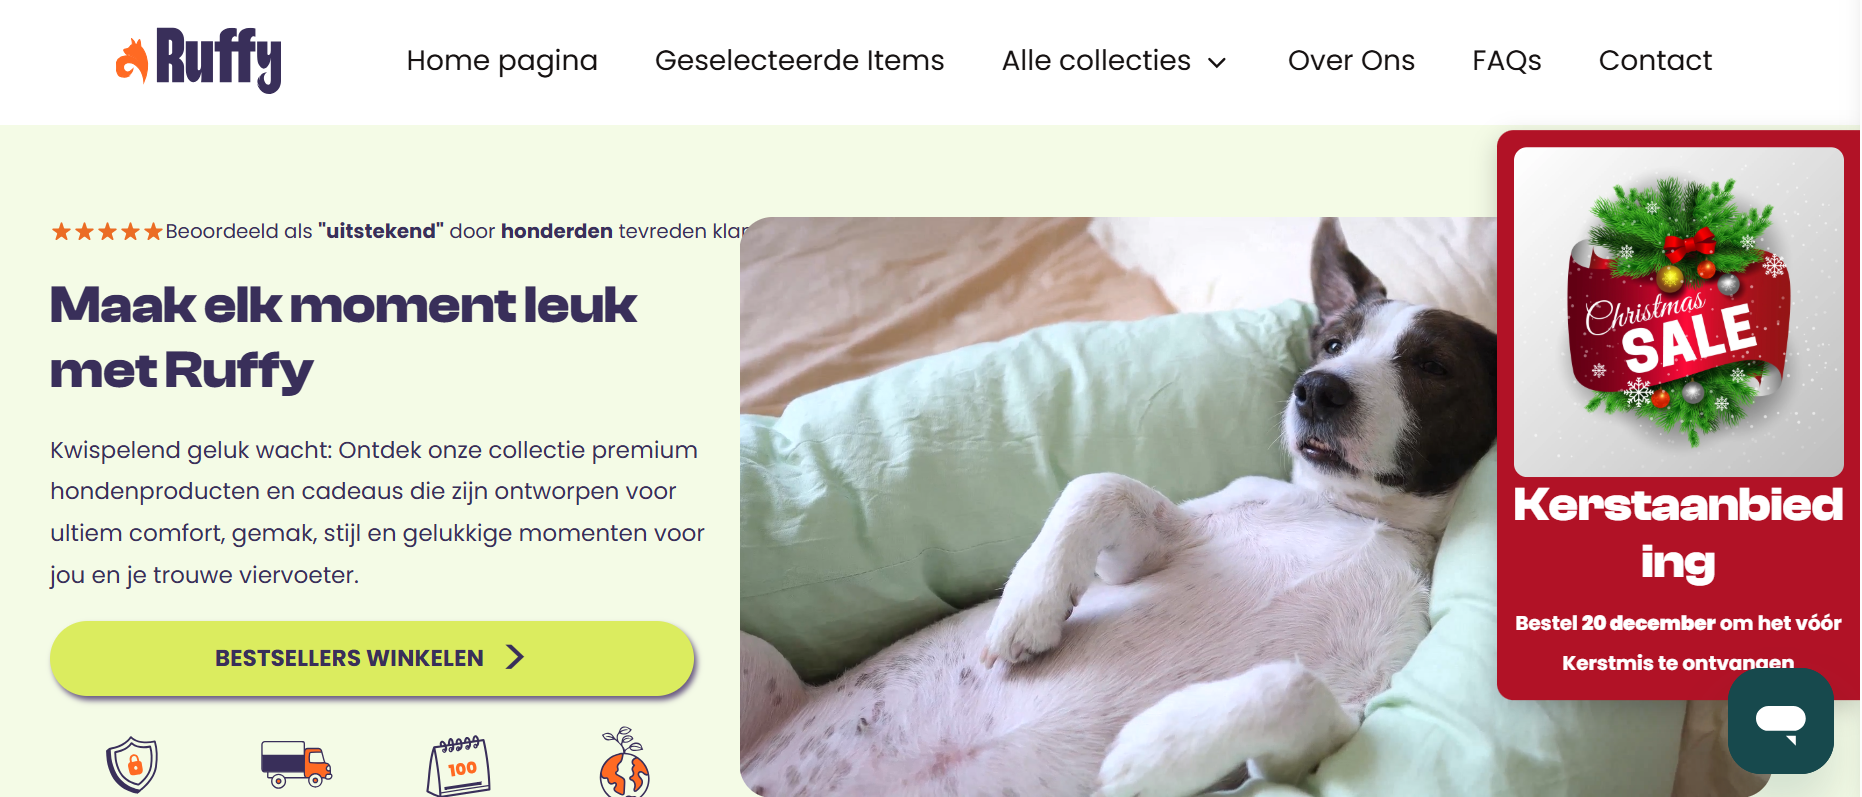Click arrow icon in Bestsellers button
Viewport: 1862px width, 797px height.
pos(515,657)
